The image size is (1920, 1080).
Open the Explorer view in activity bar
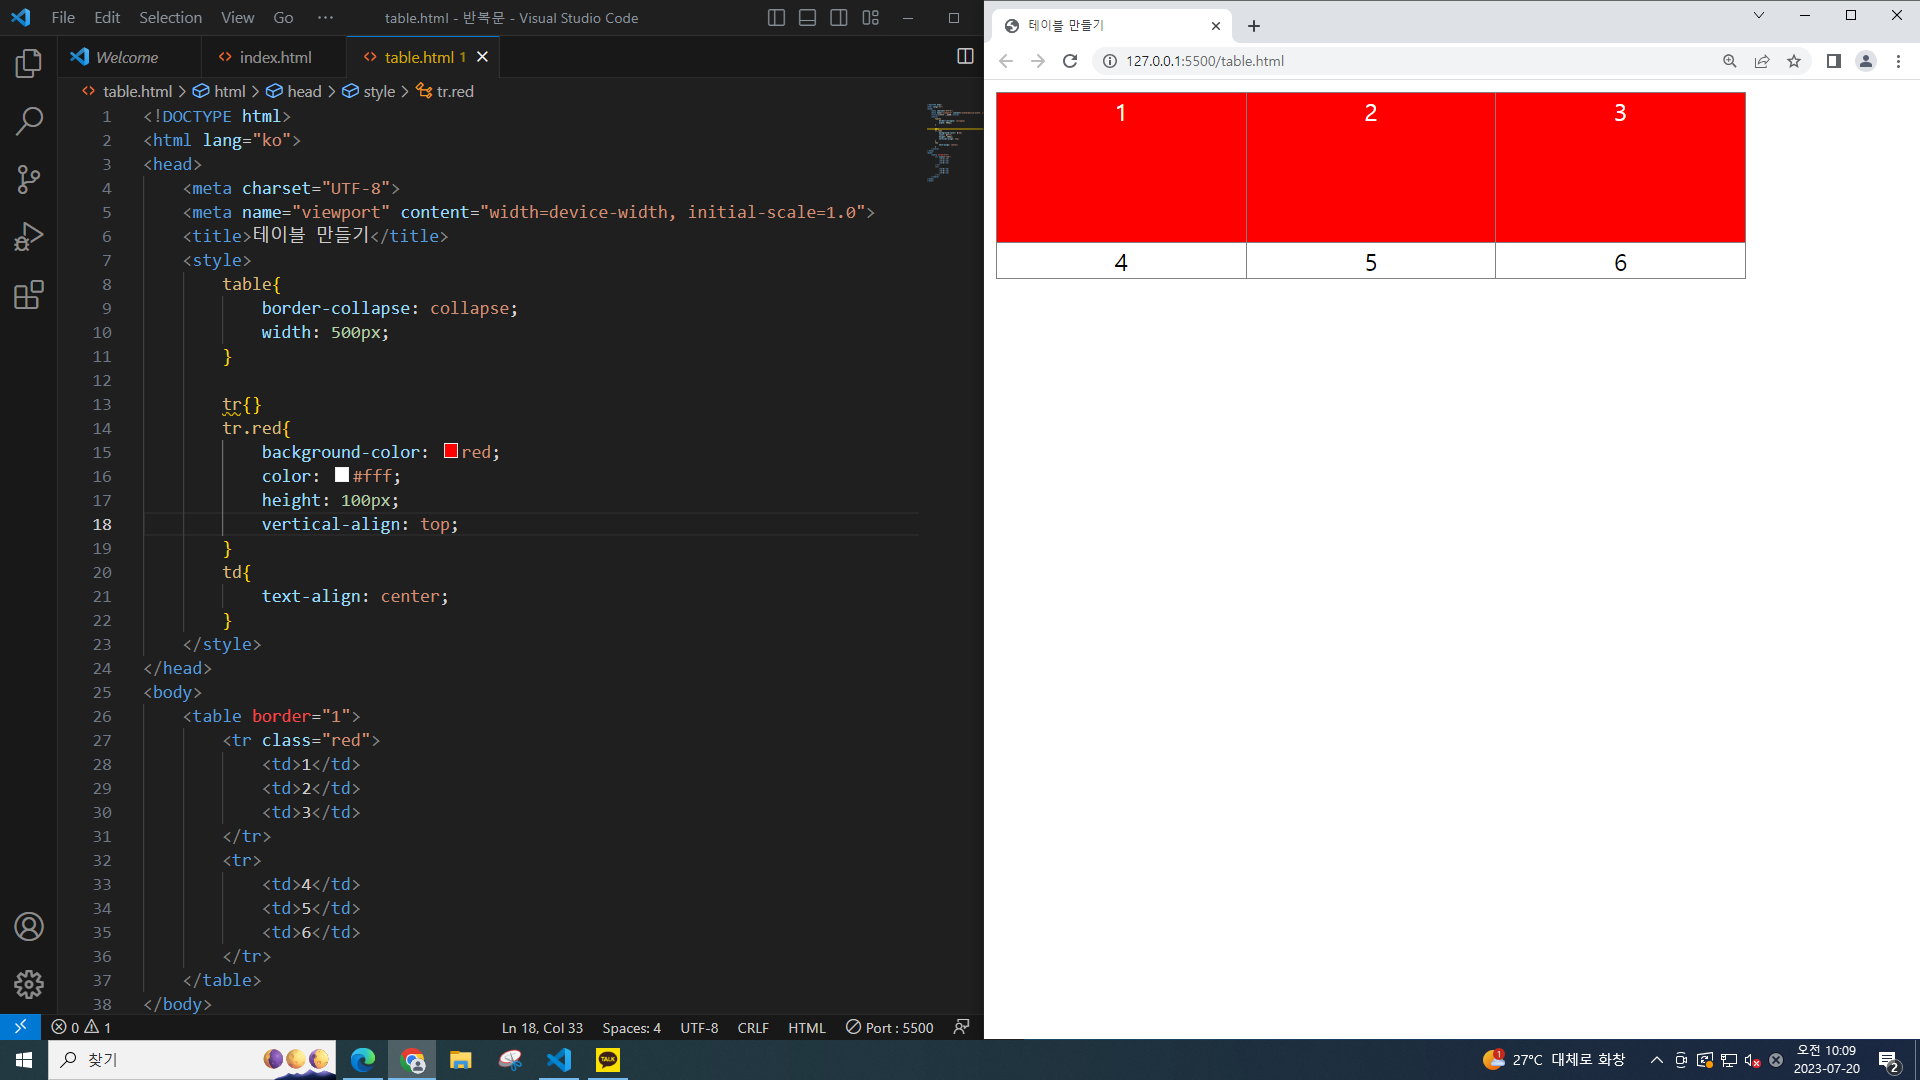[28, 64]
